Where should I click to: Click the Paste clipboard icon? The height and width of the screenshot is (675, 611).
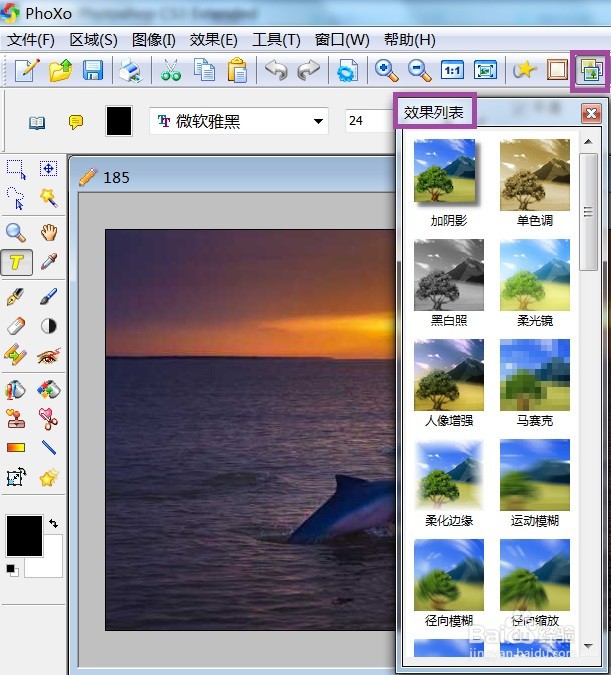pyautogui.click(x=237, y=70)
